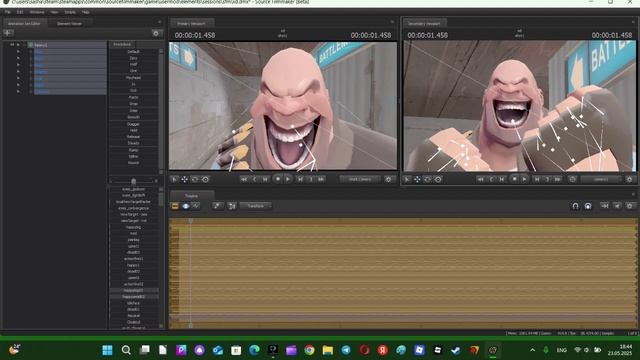Open Windows taskbar search
Viewport: 640px width, 360px height.
point(126,350)
